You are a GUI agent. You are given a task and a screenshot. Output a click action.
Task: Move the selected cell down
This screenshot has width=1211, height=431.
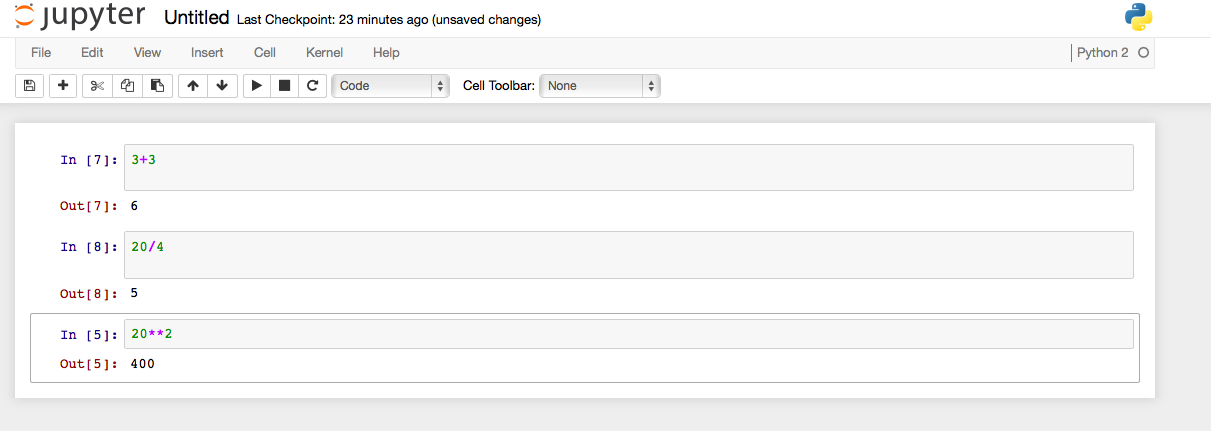point(222,86)
